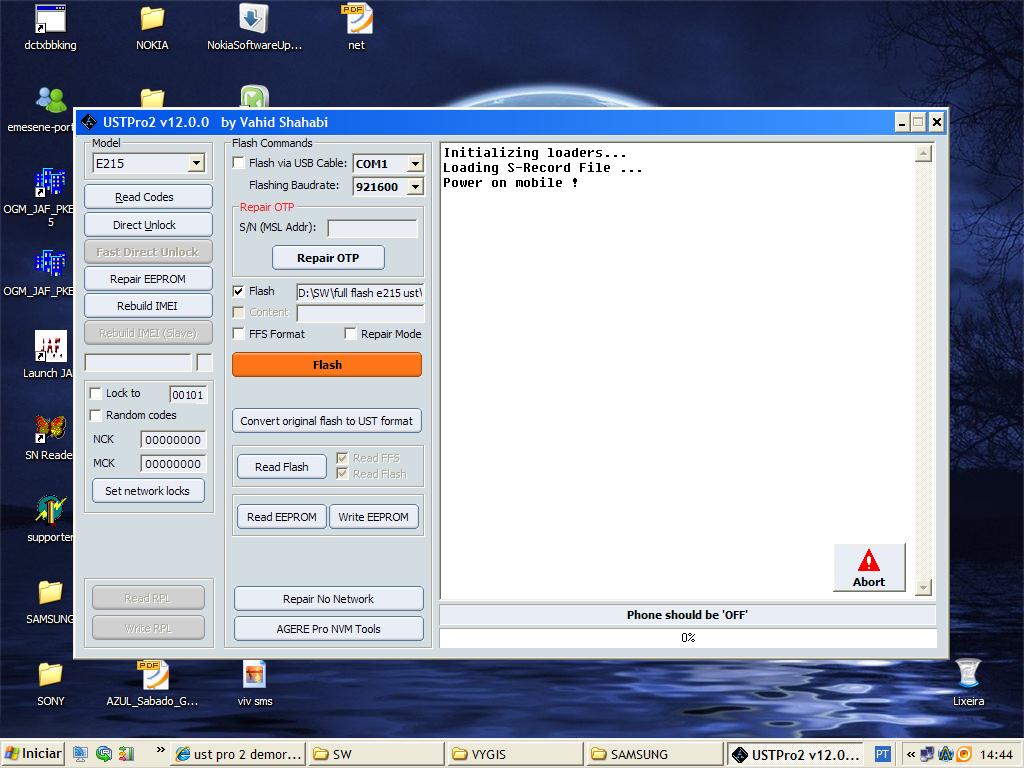Switch to the VYGIS taskbar window
The image size is (1024, 768).
pos(515,754)
